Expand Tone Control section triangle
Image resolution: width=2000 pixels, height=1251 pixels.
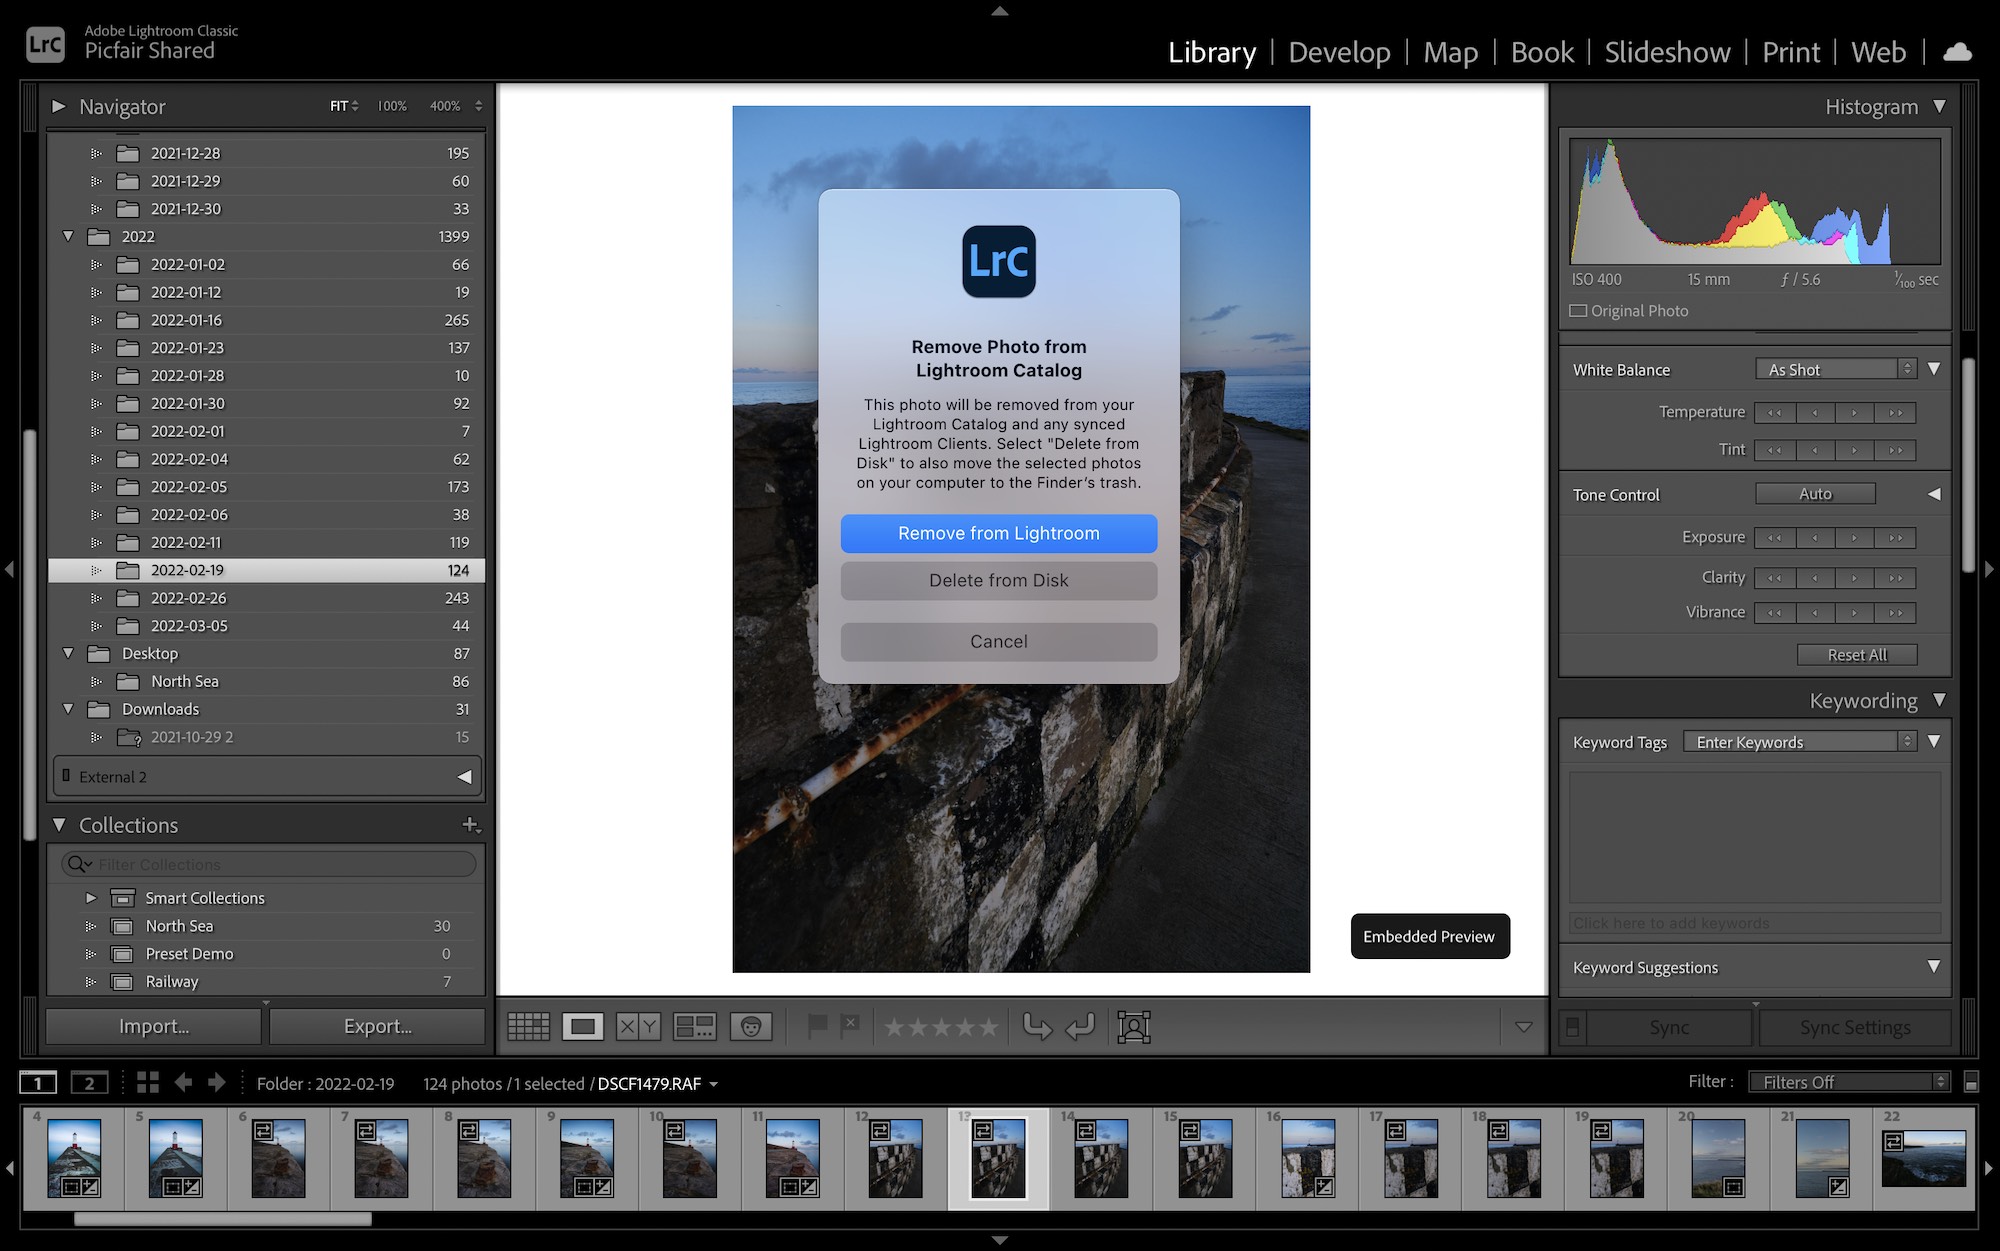click(x=1934, y=494)
